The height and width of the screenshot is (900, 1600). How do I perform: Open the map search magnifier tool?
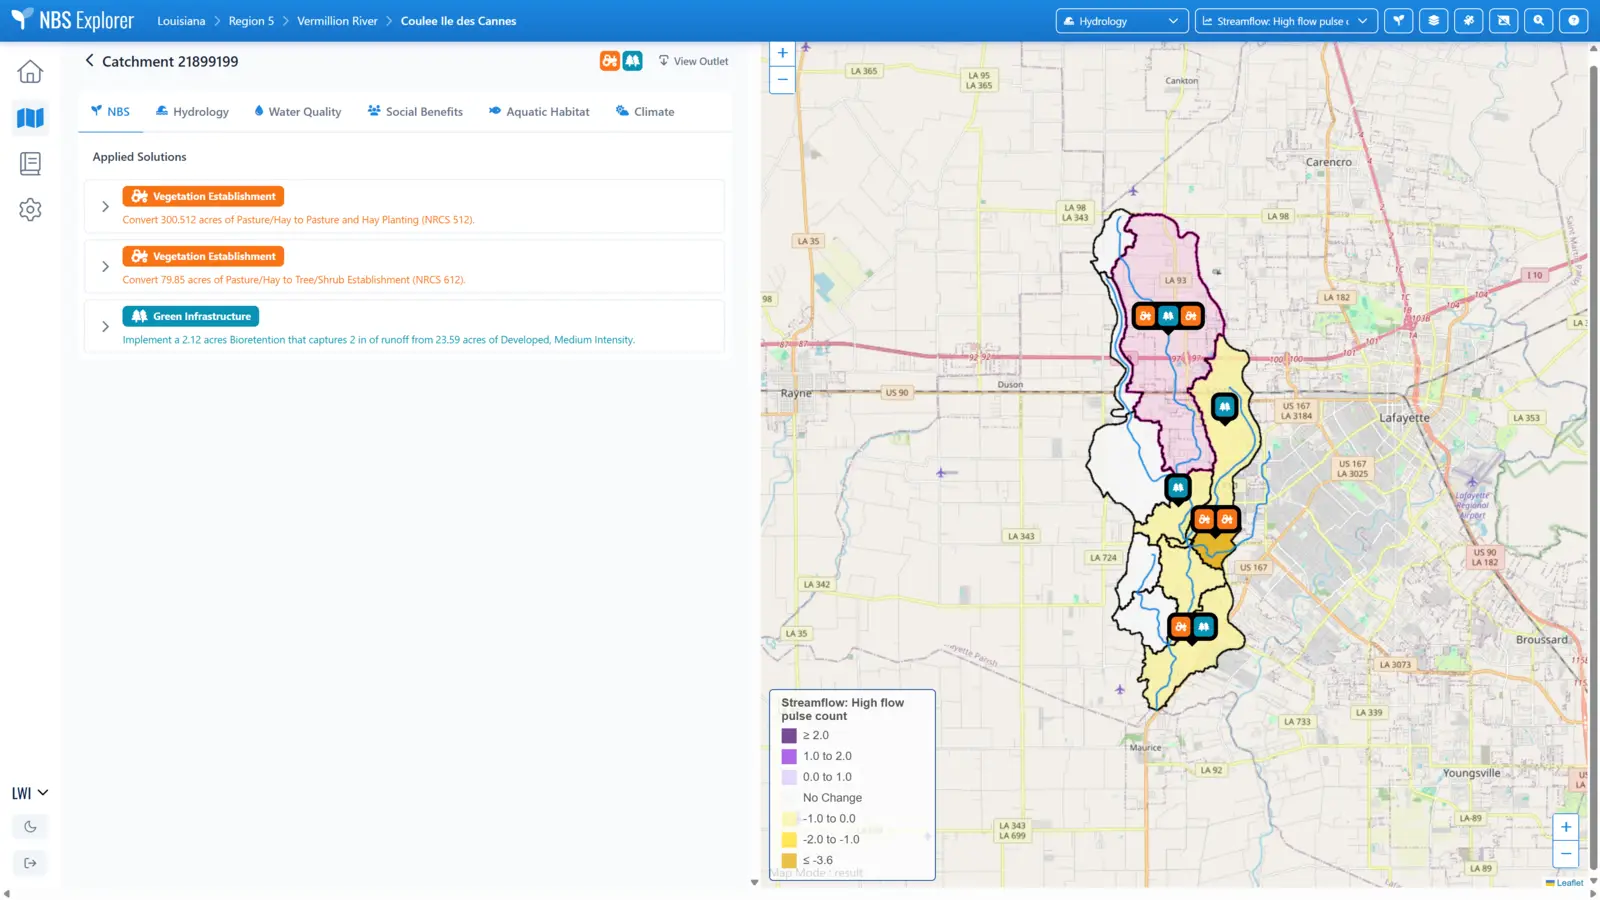click(x=1538, y=21)
